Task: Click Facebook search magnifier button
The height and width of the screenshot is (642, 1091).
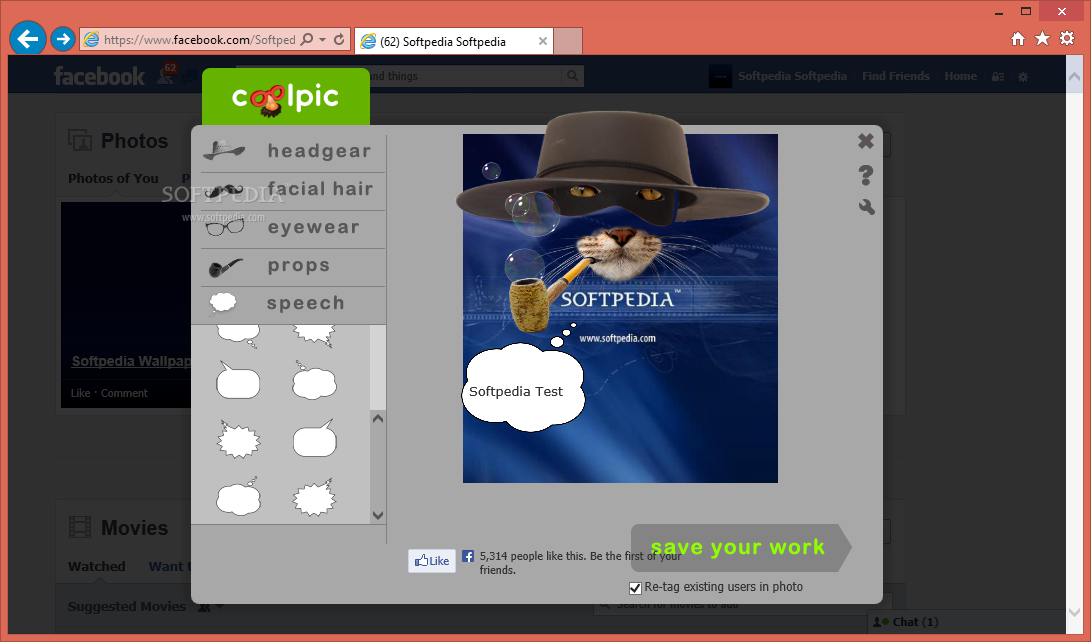Action: (x=572, y=76)
